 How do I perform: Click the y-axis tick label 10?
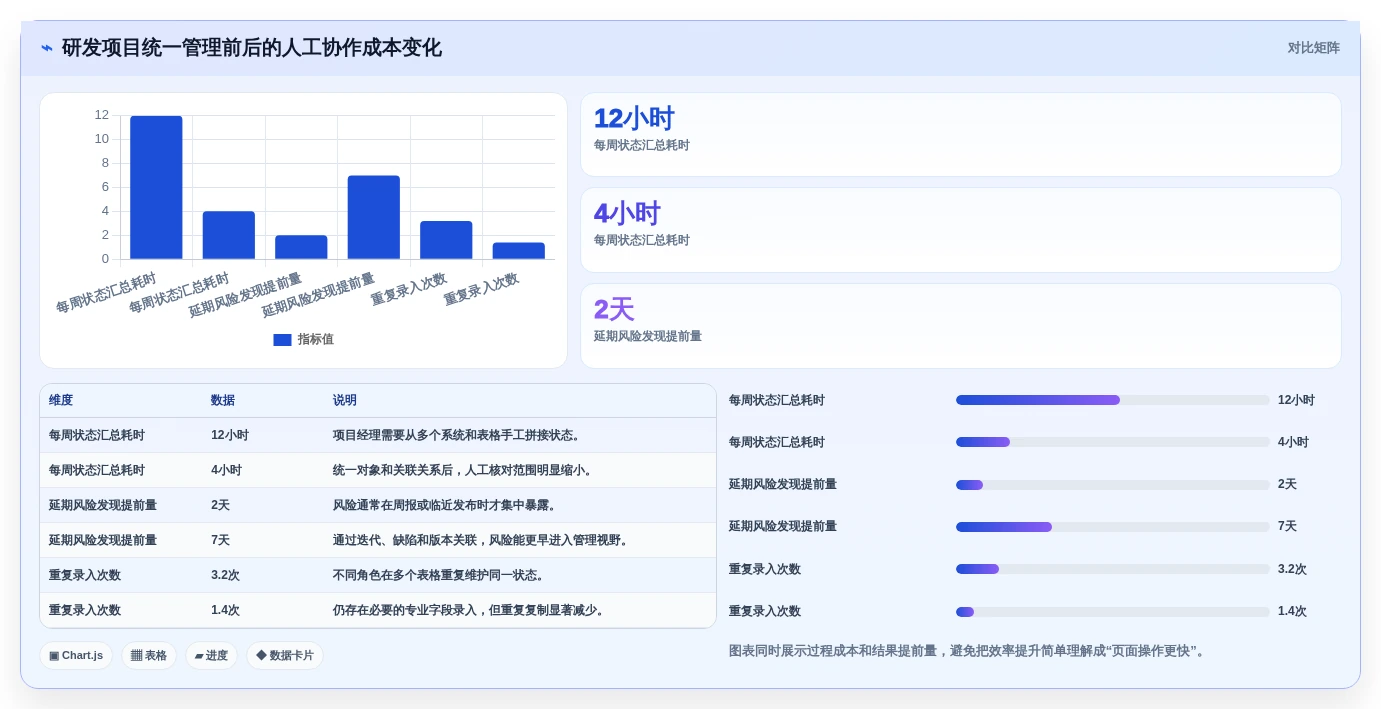point(102,139)
